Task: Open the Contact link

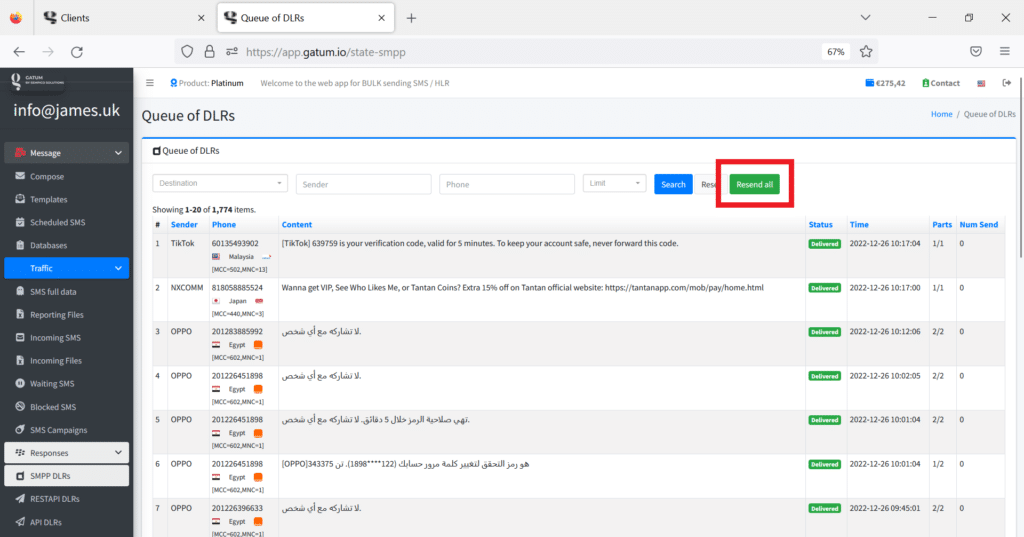Action: click(x=940, y=83)
